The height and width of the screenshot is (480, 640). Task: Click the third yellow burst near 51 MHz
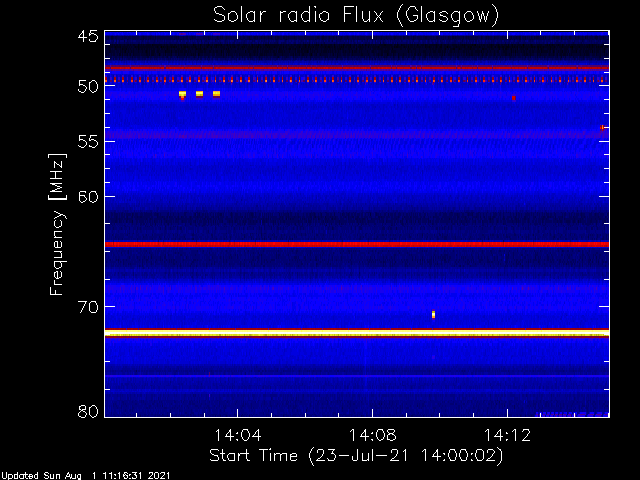click(217, 94)
